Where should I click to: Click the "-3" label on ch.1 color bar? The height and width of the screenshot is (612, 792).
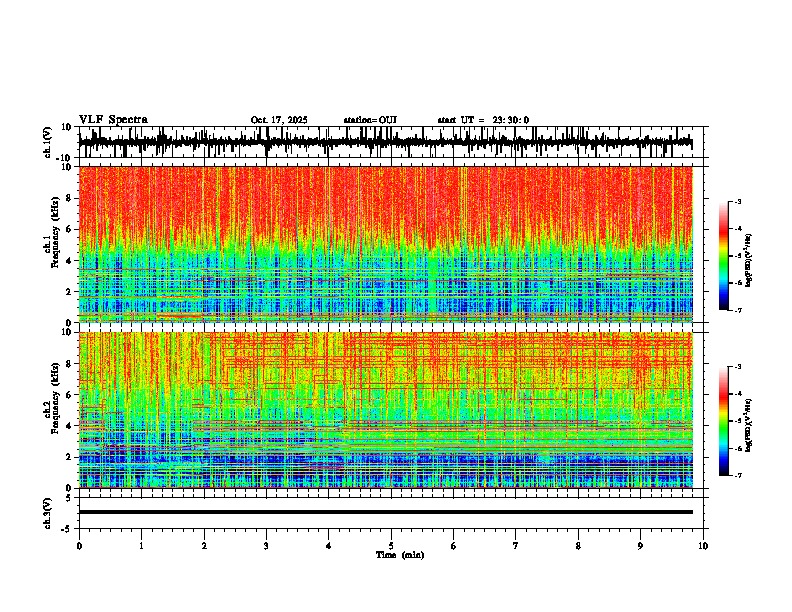(737, 201)
